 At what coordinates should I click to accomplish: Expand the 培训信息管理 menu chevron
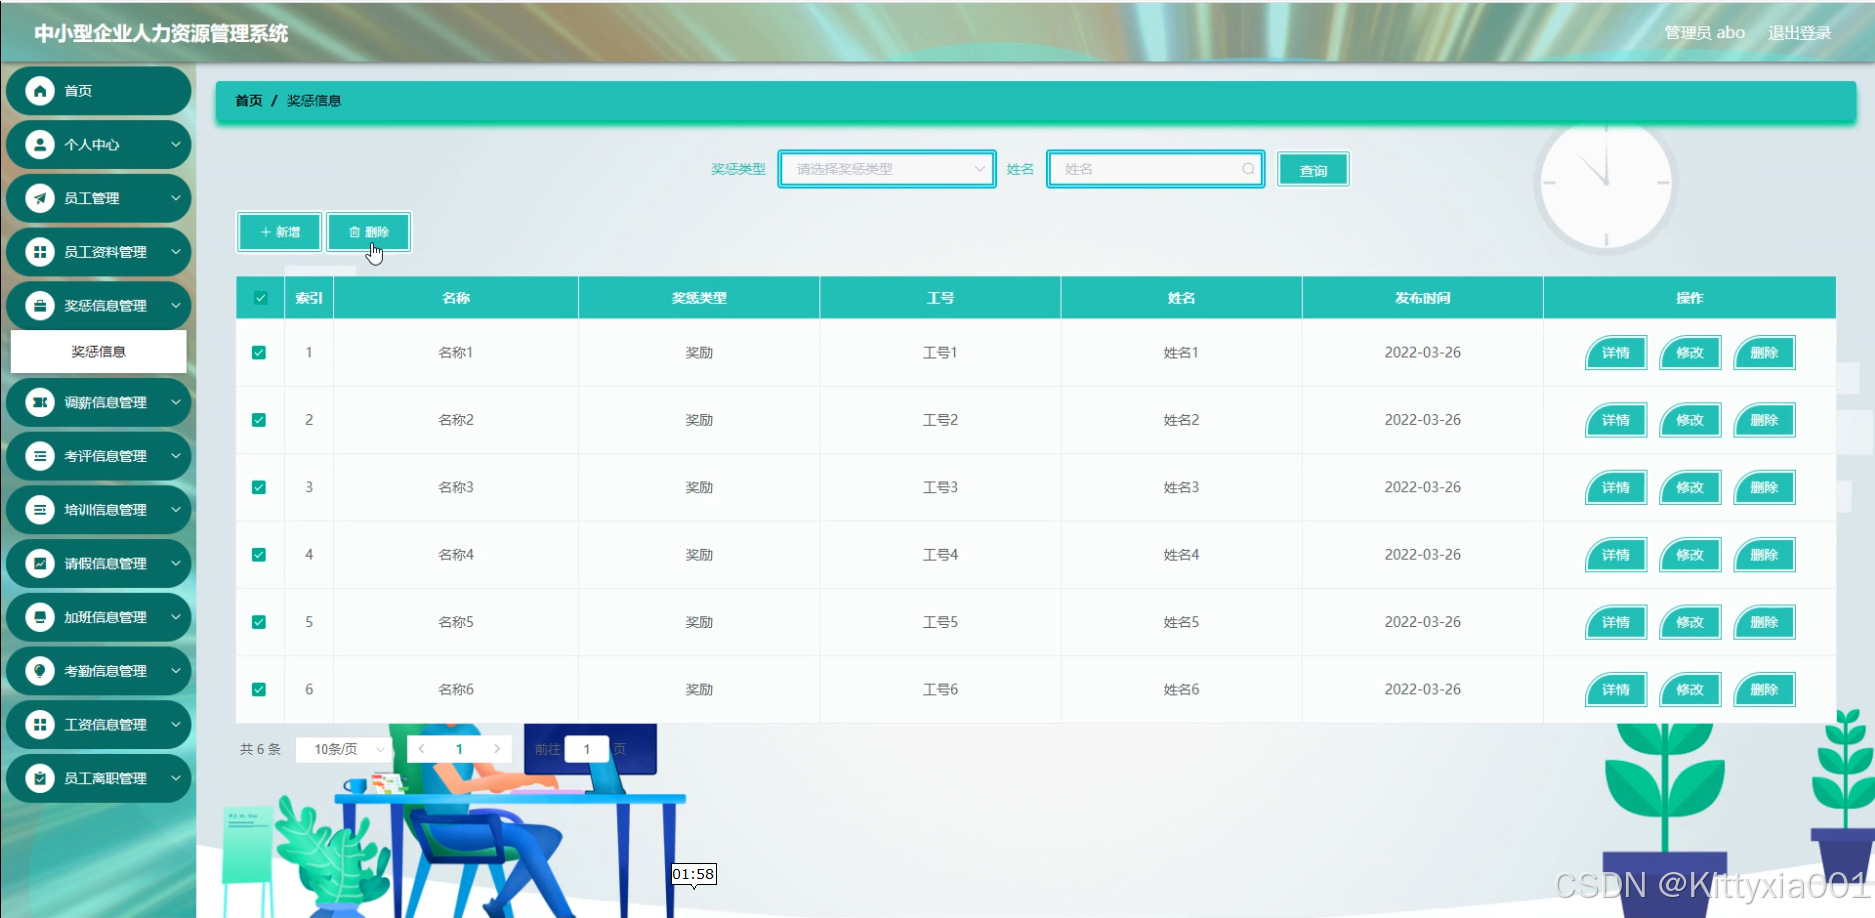(x=176, y=510)
